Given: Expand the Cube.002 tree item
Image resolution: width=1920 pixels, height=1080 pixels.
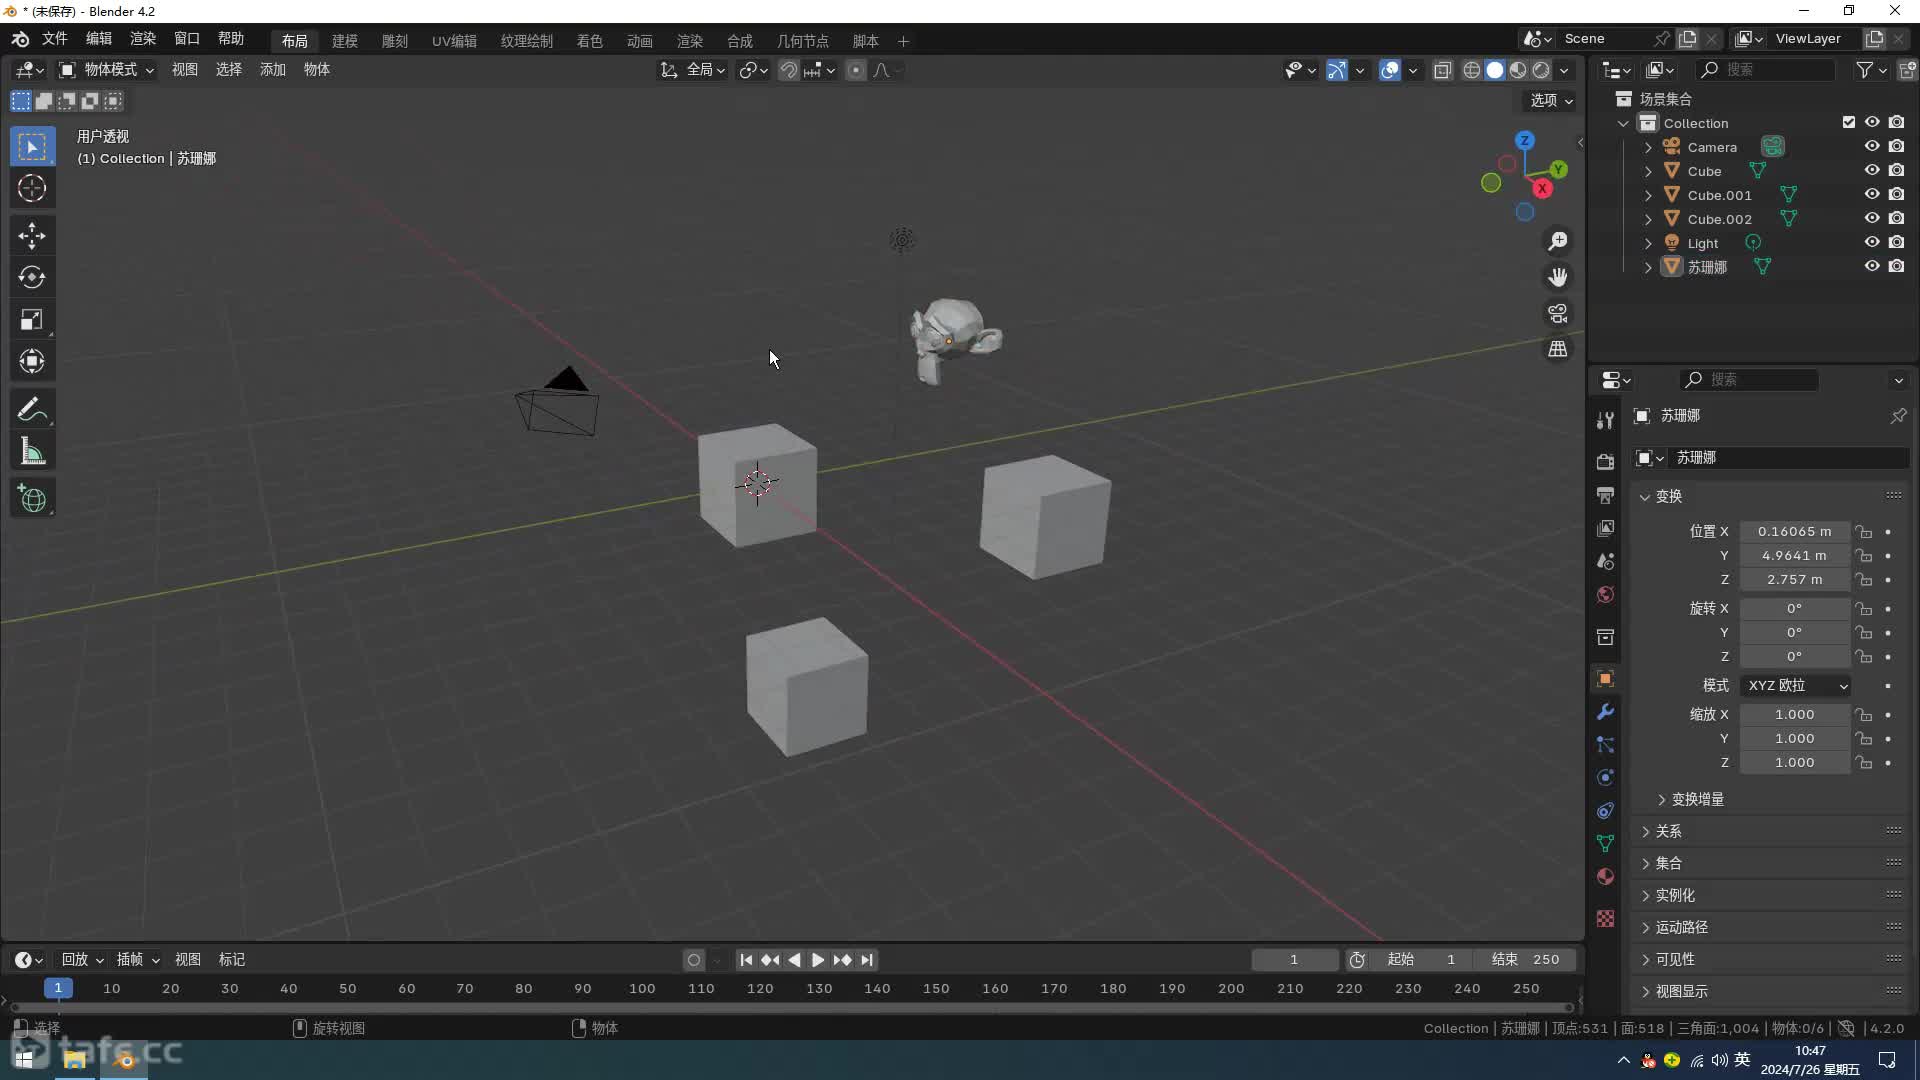Looking at the screenshot, I should [x=1648, y=219].
